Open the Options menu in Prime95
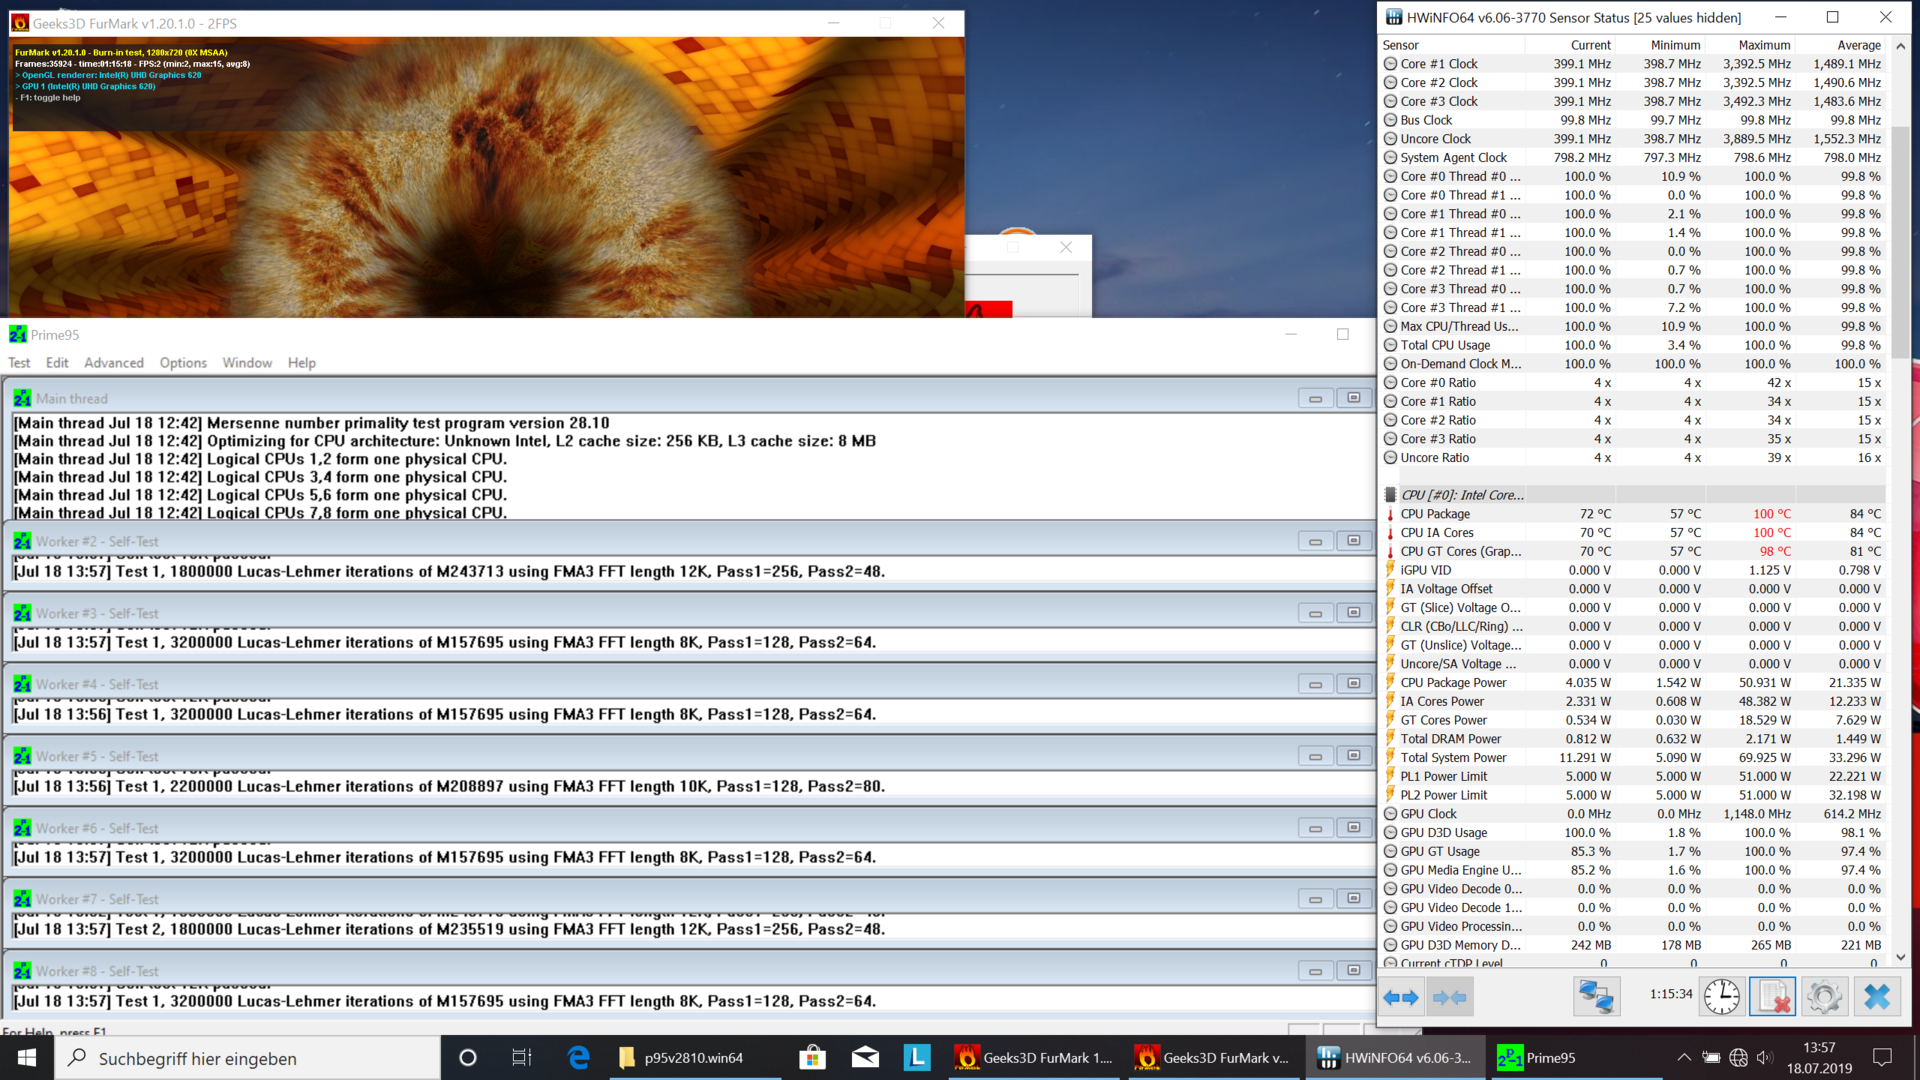 click(183, 363)
